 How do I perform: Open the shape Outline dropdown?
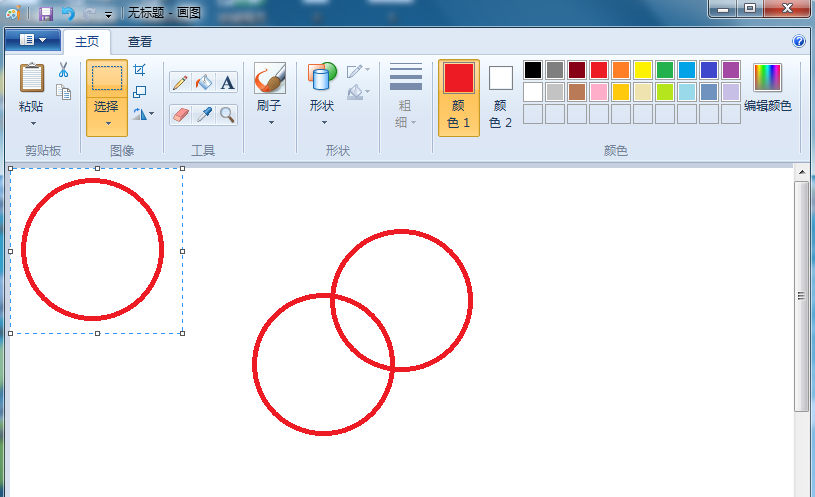(358, 70)
